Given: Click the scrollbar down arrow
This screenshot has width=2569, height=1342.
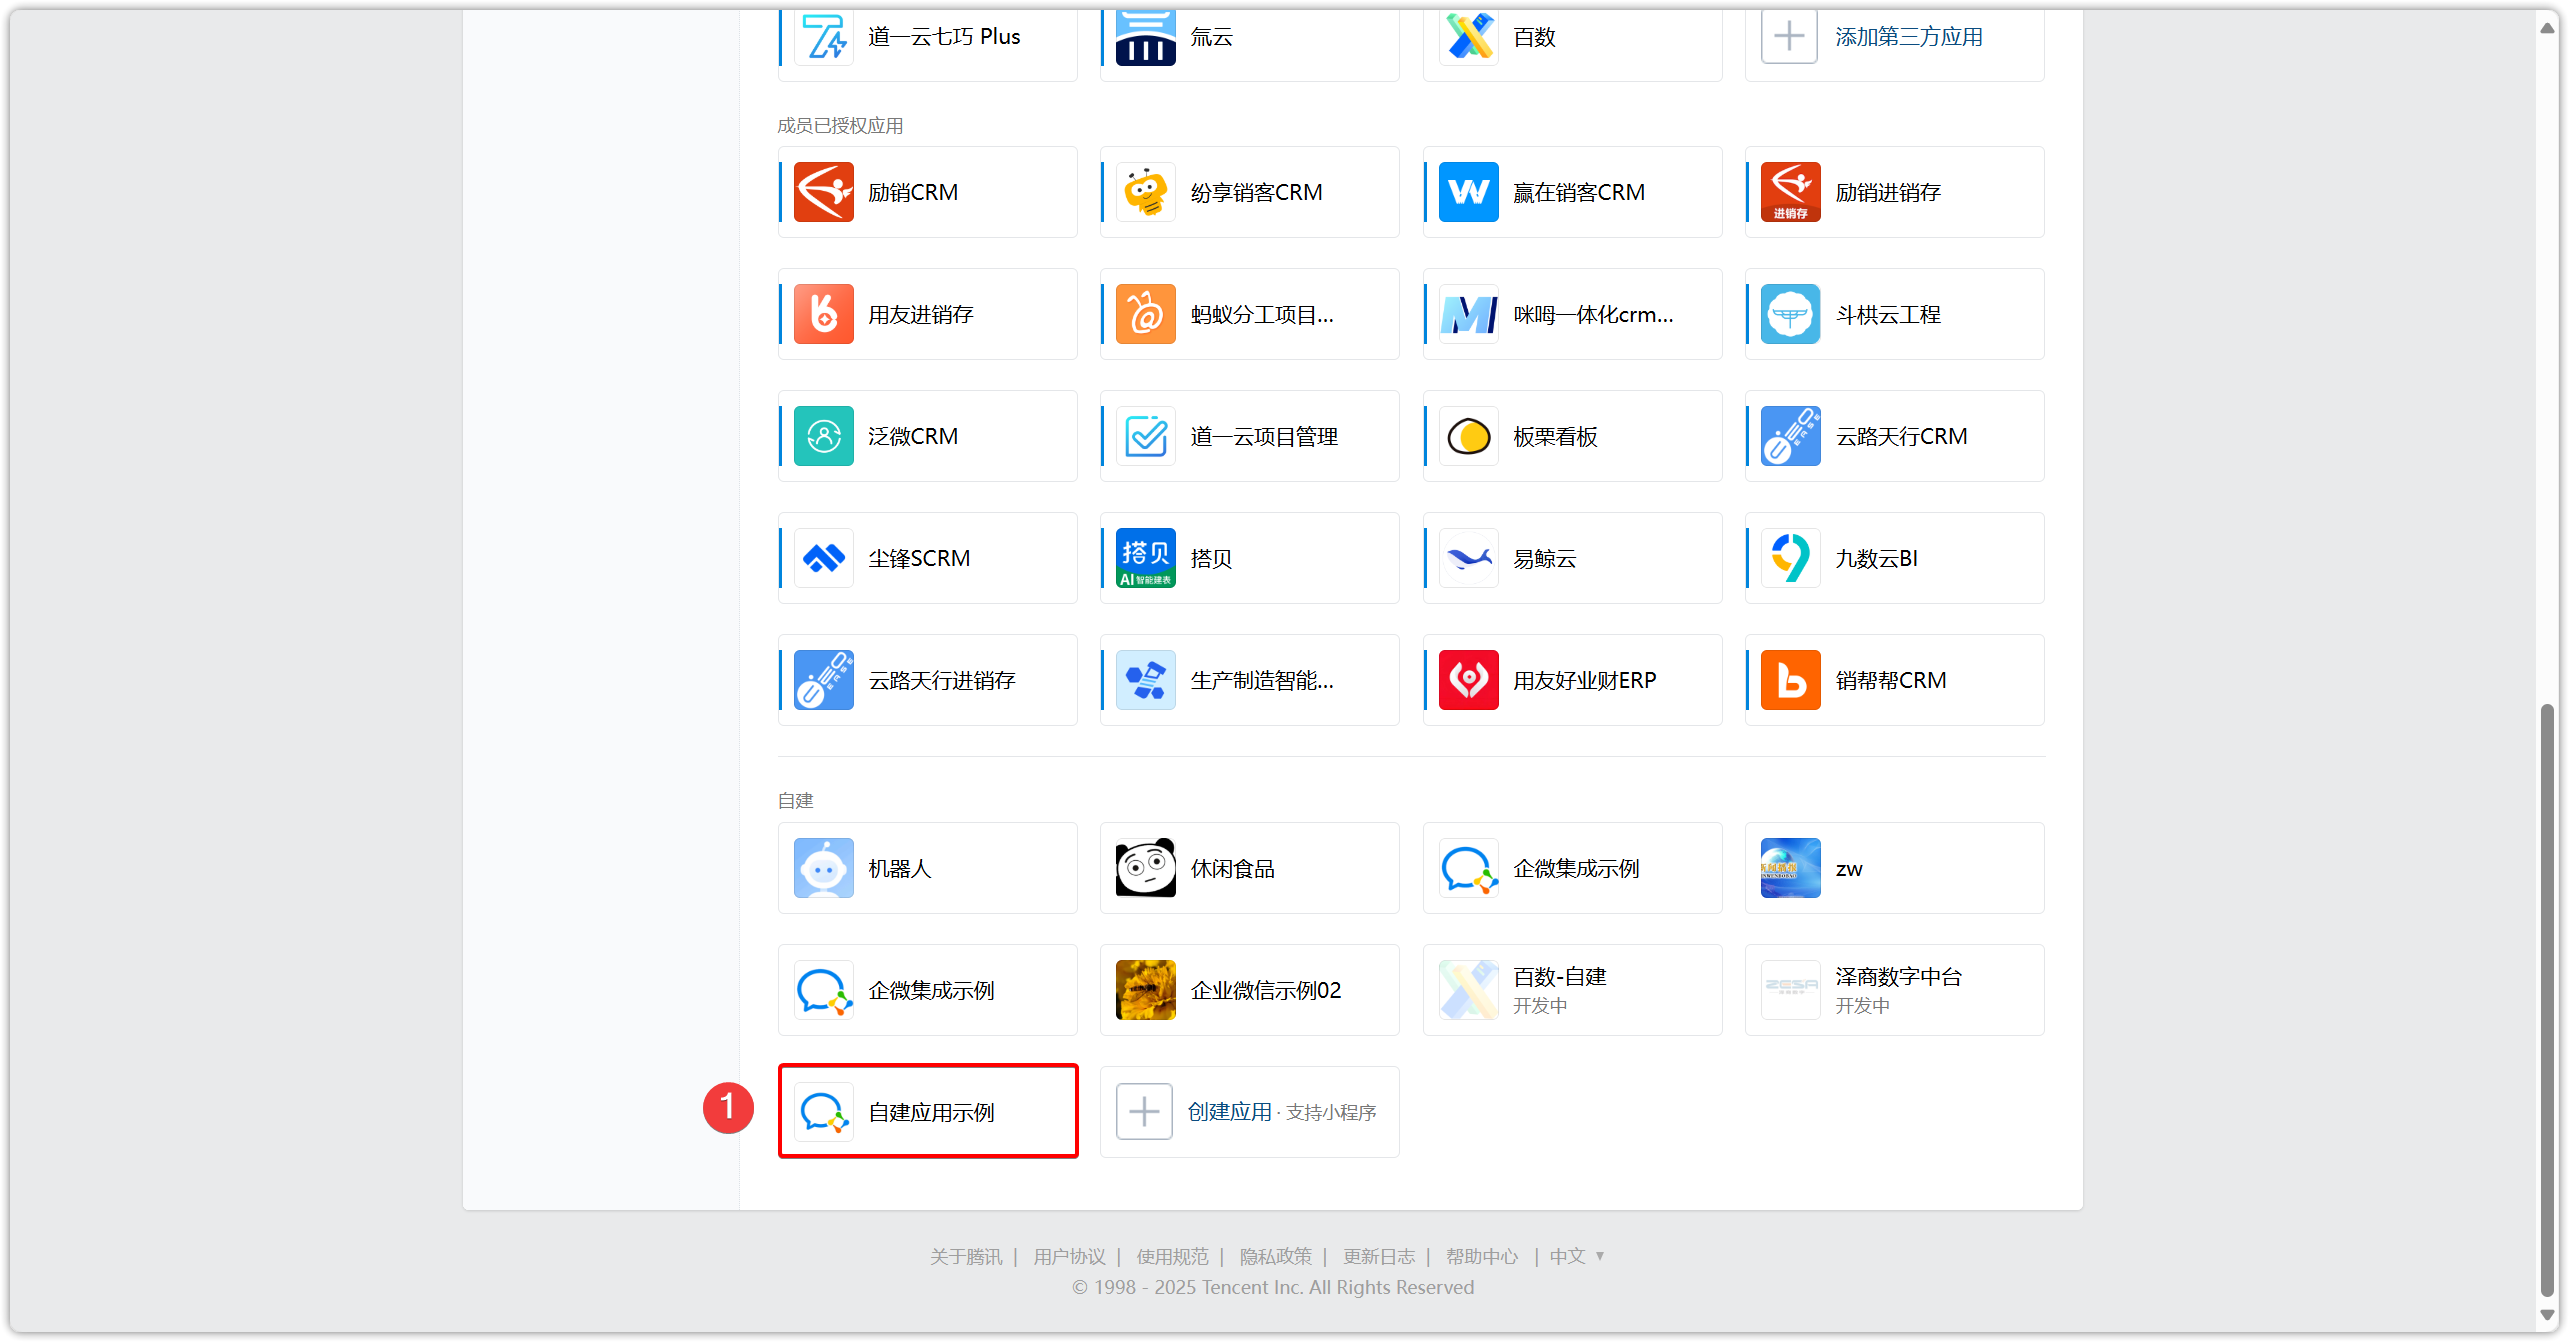Looking at the screenshot, I should point(2547,1315).
